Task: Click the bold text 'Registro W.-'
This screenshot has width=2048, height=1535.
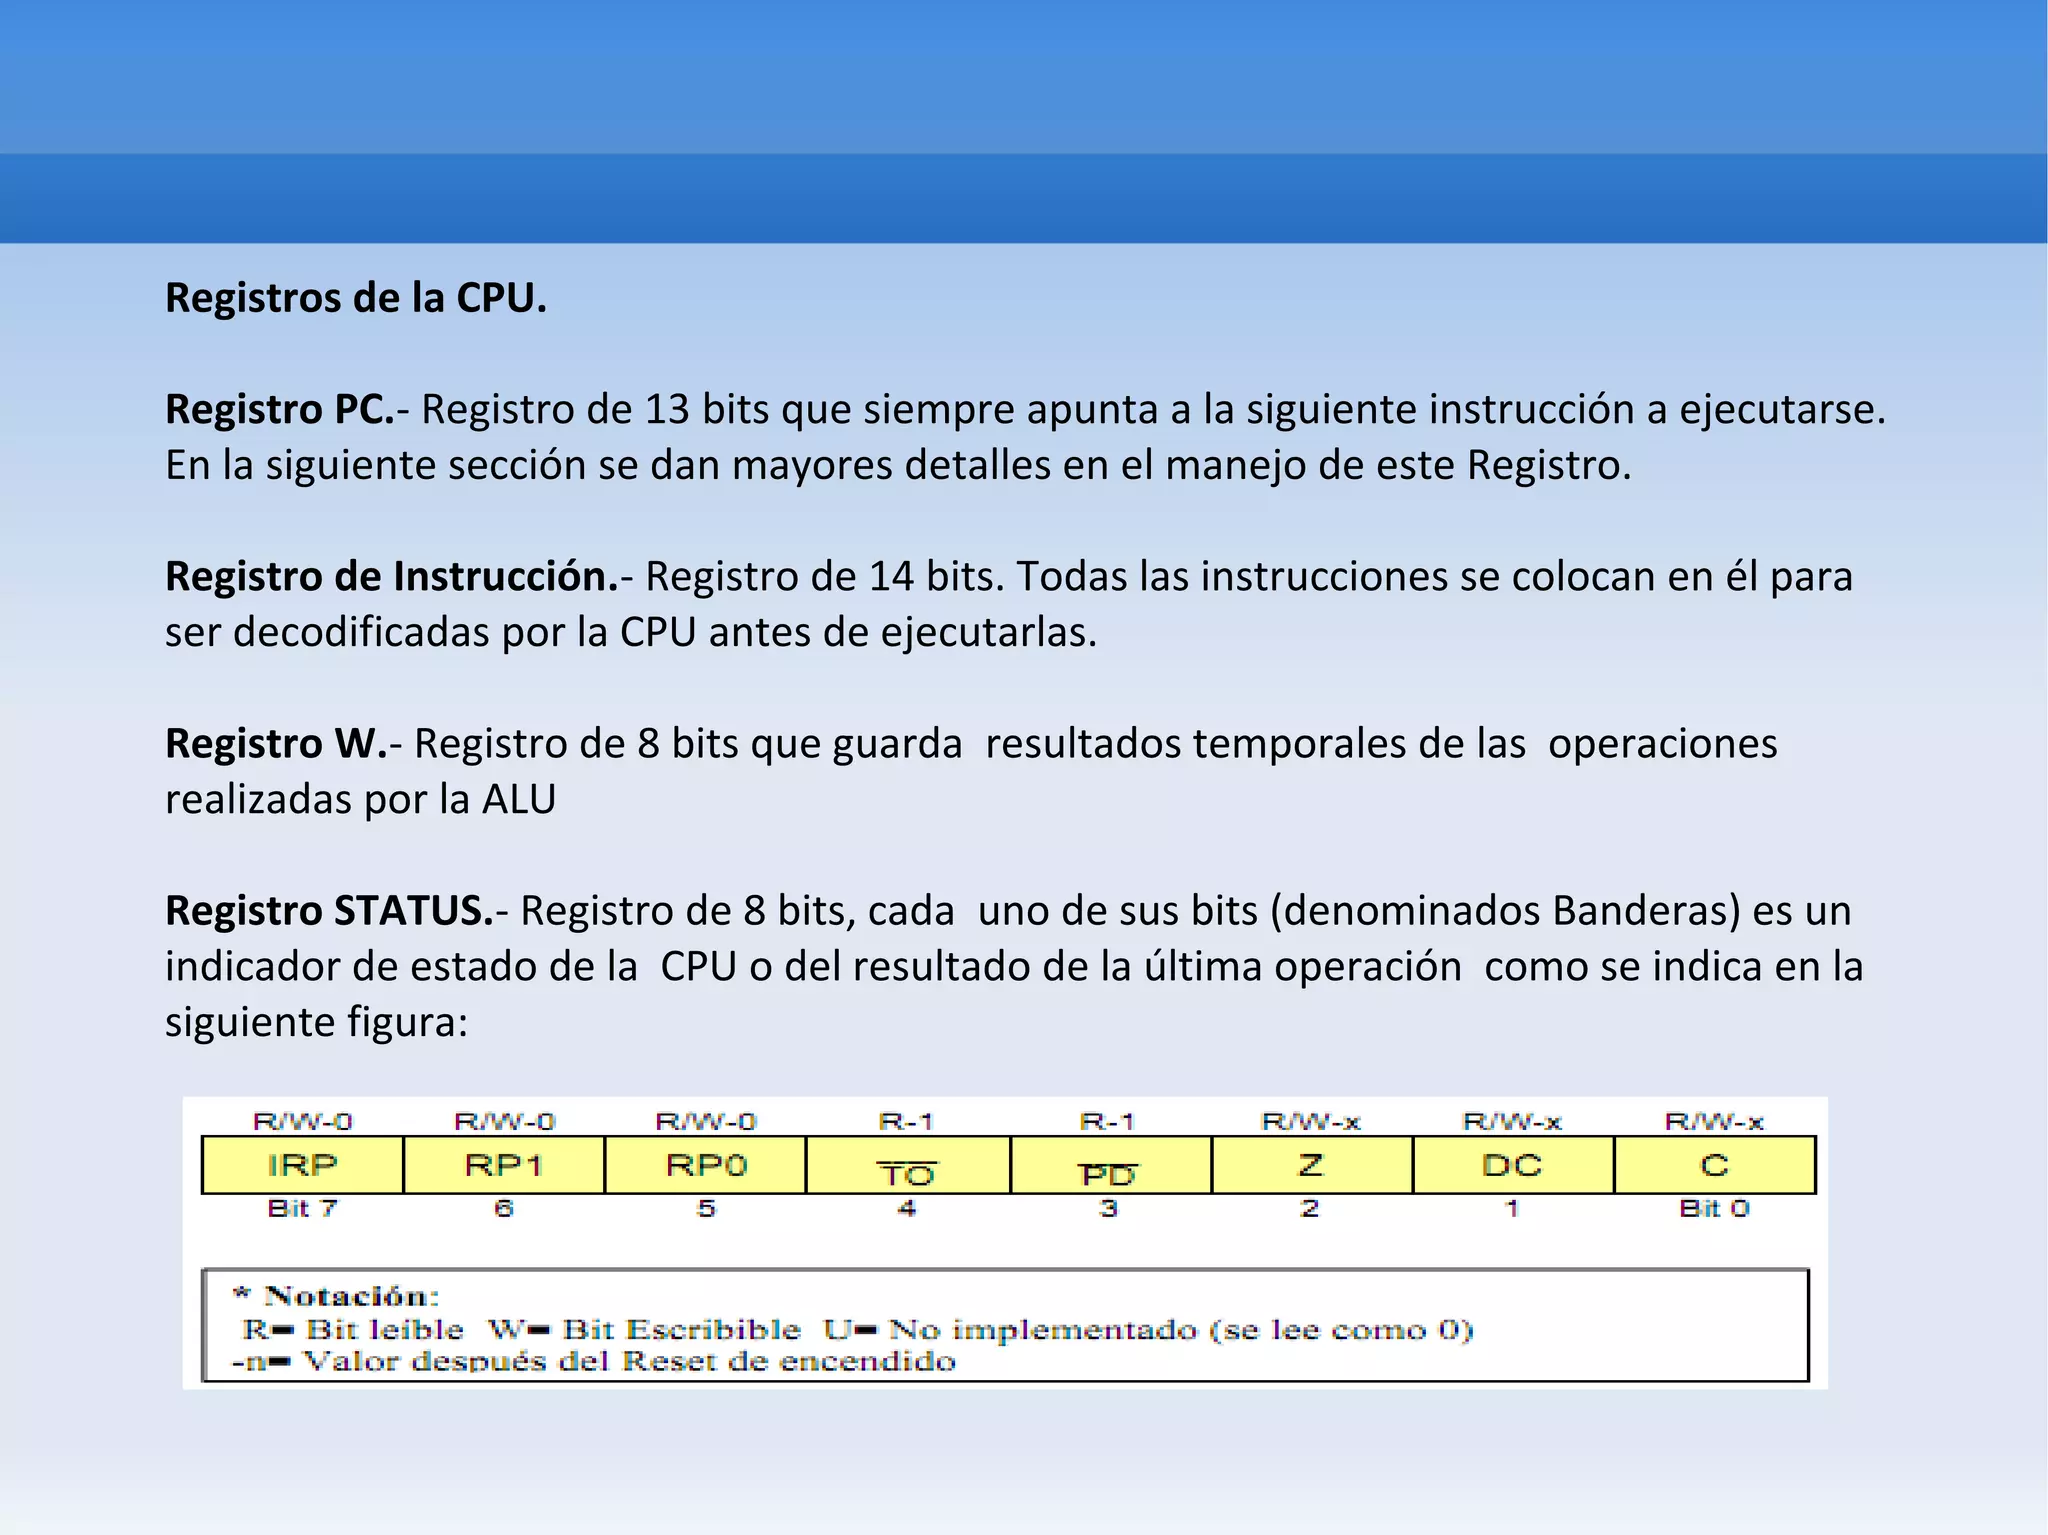Action: (283, 743)
